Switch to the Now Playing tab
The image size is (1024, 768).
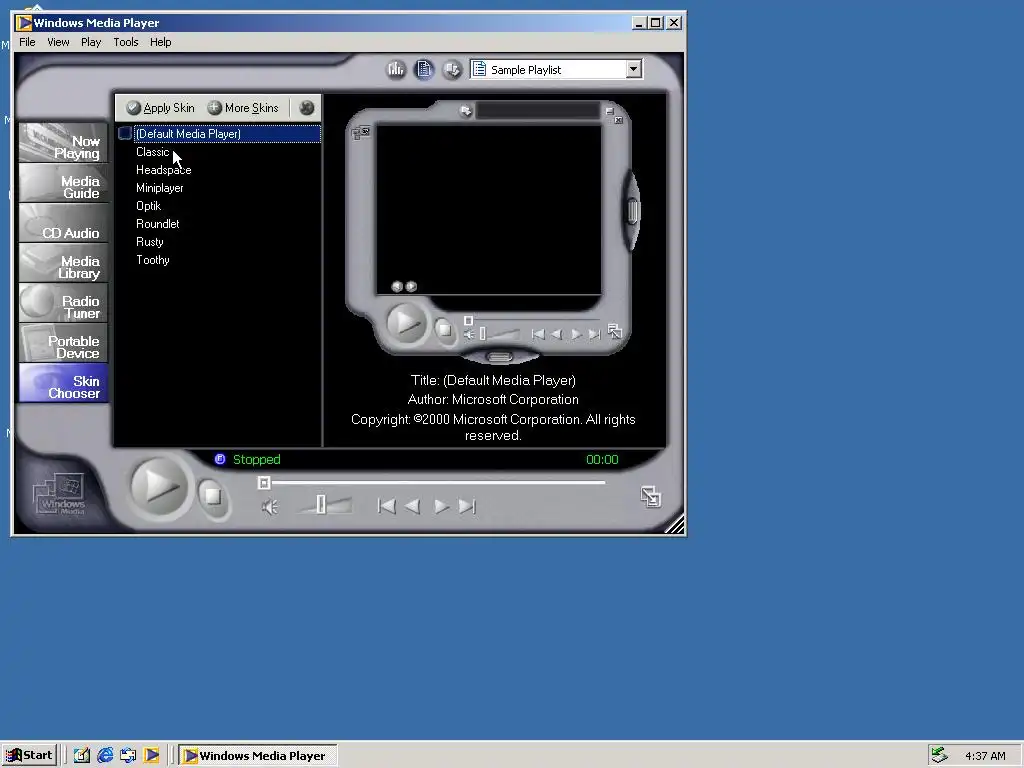click(x=63, y=142)
